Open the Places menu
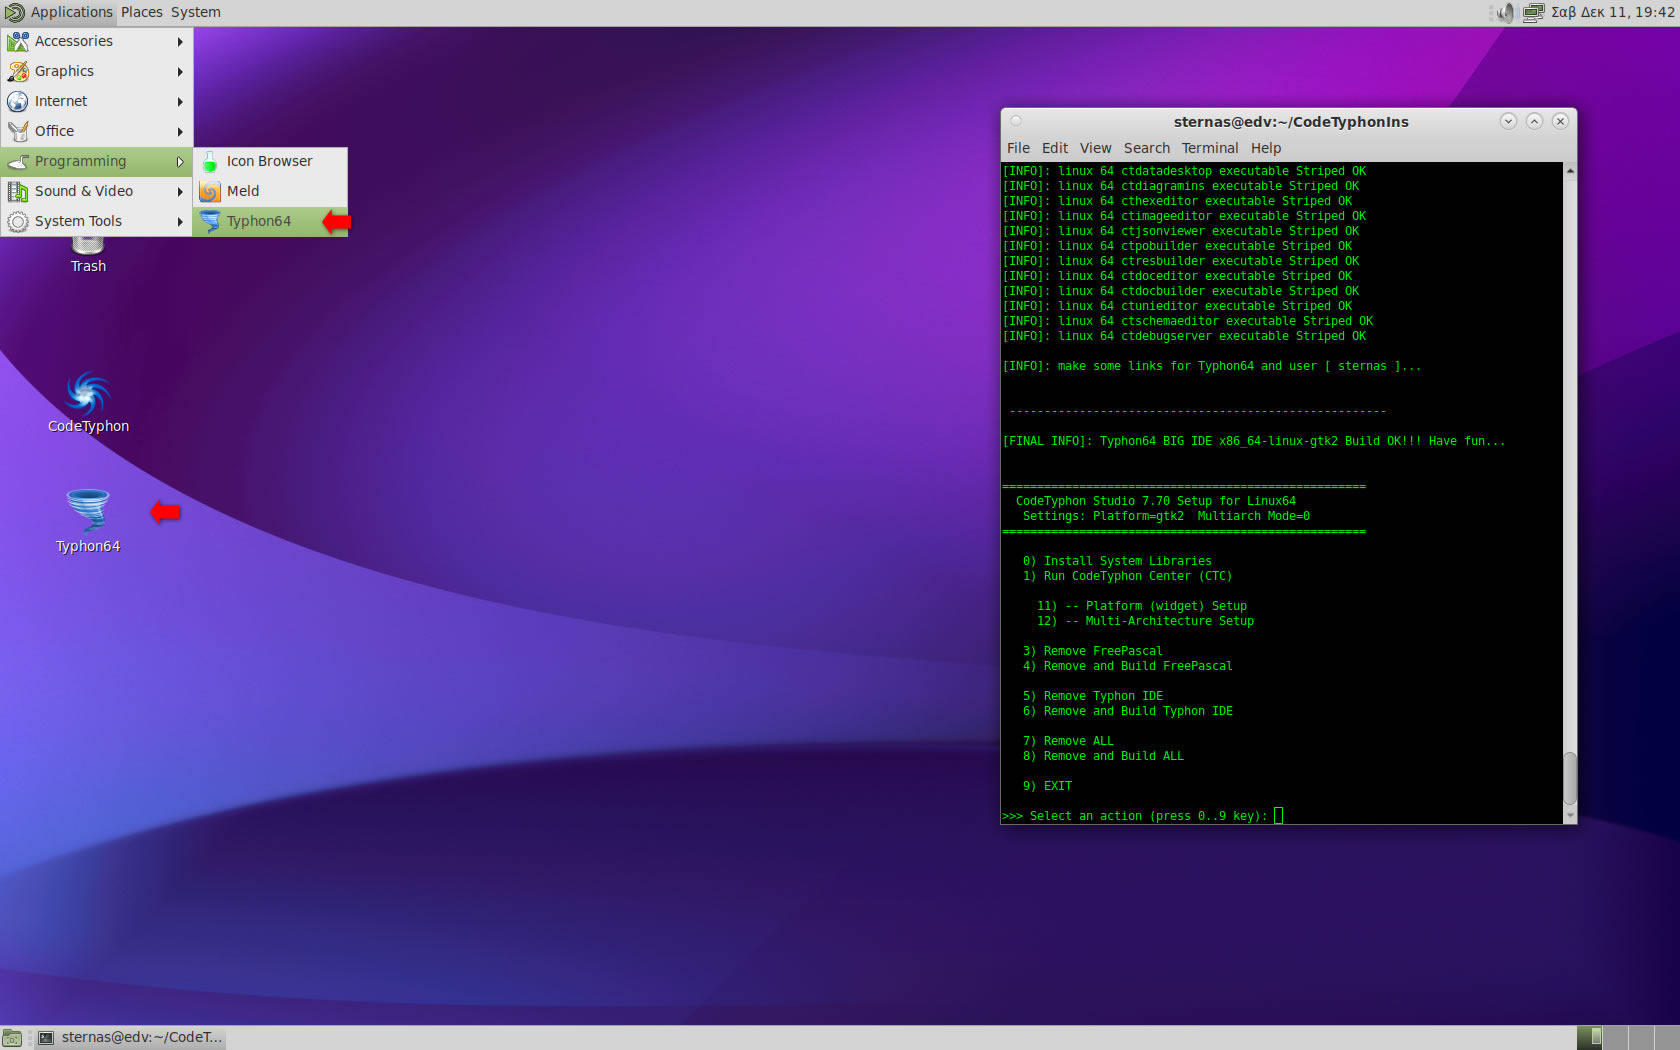The height and width of the screenshot is (1050, 1680). [142, 12]
